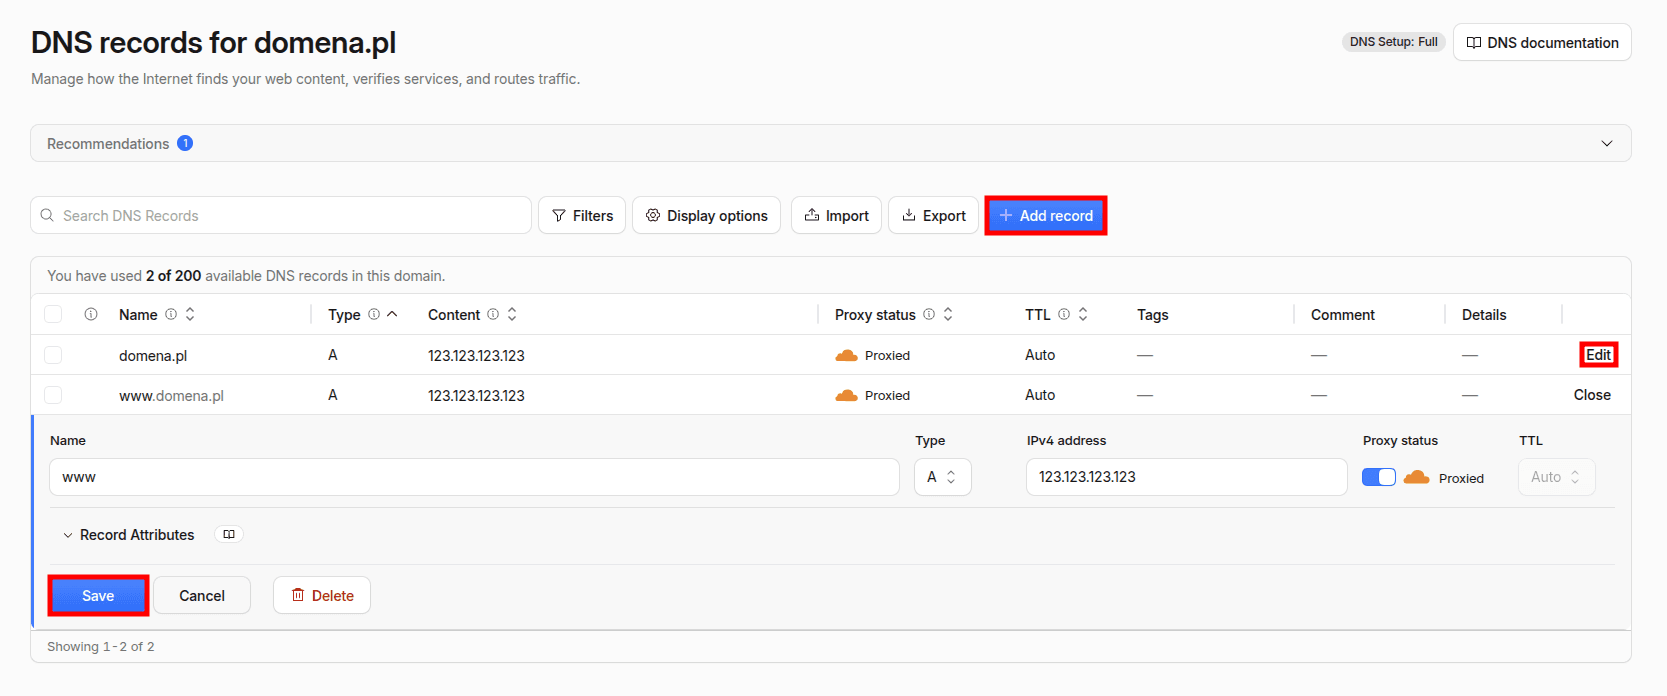The image size is (1667, 696).
Task: Click the Details column header
Action: click(x=1483, y=314)
